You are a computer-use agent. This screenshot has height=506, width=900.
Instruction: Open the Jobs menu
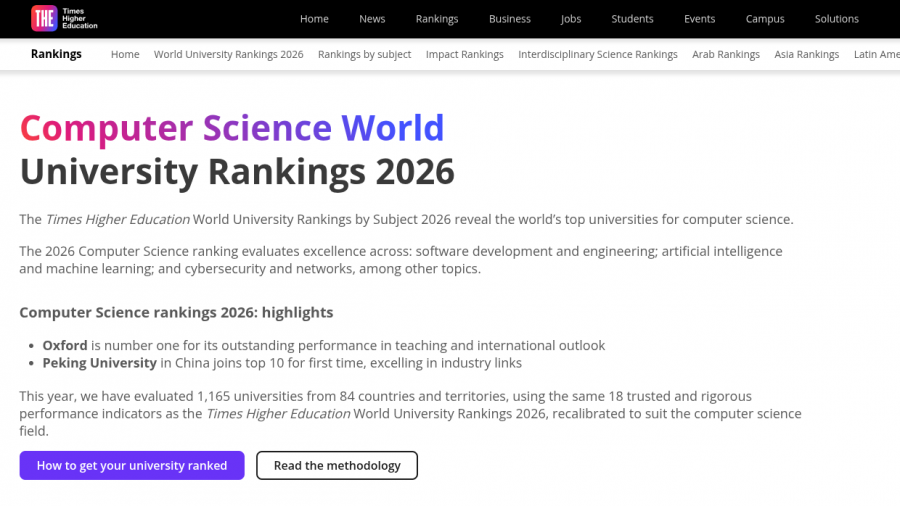point(571,19)
